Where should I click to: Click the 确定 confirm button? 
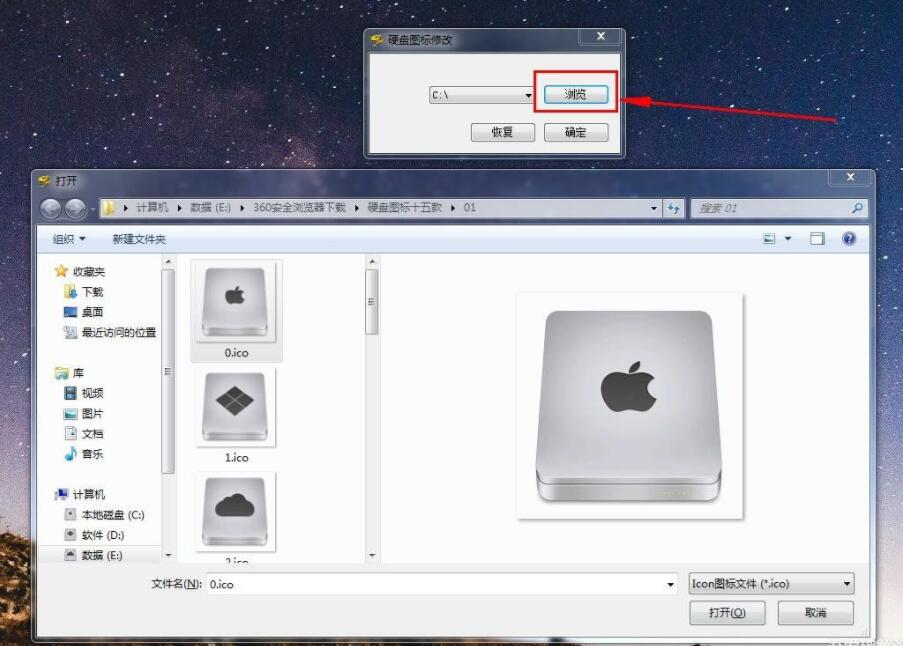tap(576, 132)
